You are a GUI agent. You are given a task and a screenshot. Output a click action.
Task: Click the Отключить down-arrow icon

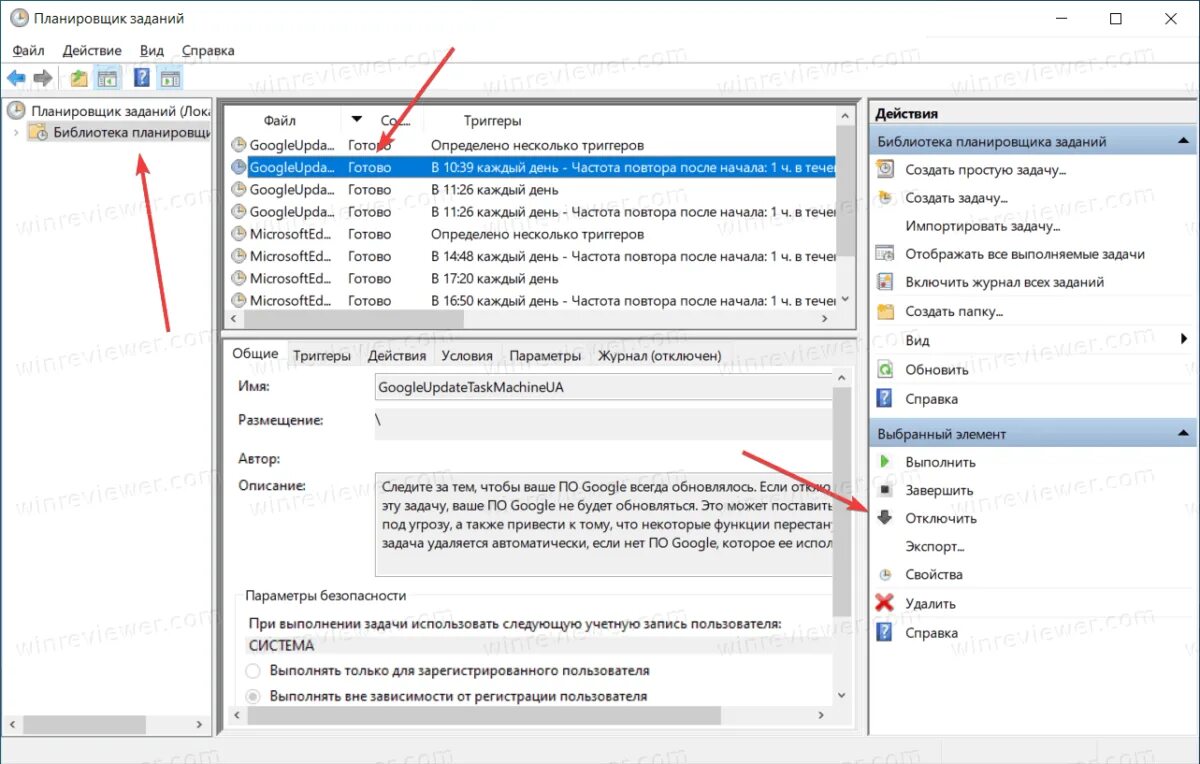click(x=885, y=518)
